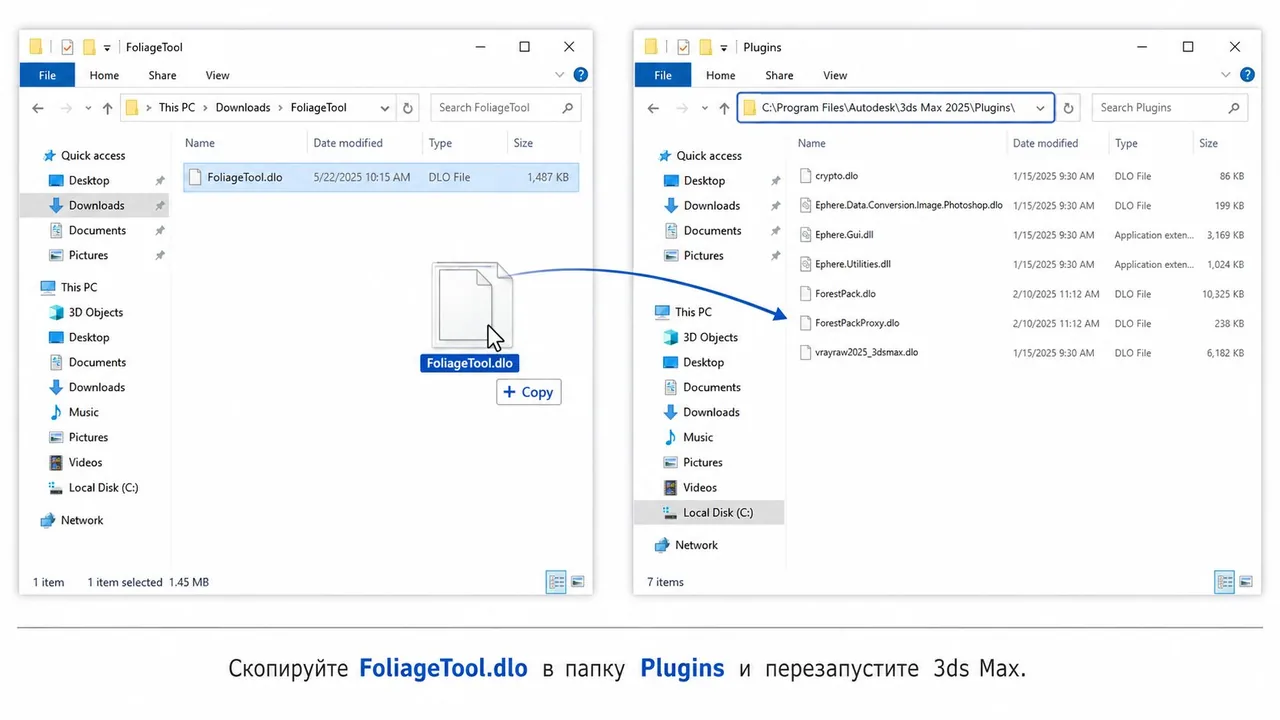Screen dimensions: 1280x720
Task: Open Pictures under Quick access in Plugins window
Action: [x=703, y=255]
